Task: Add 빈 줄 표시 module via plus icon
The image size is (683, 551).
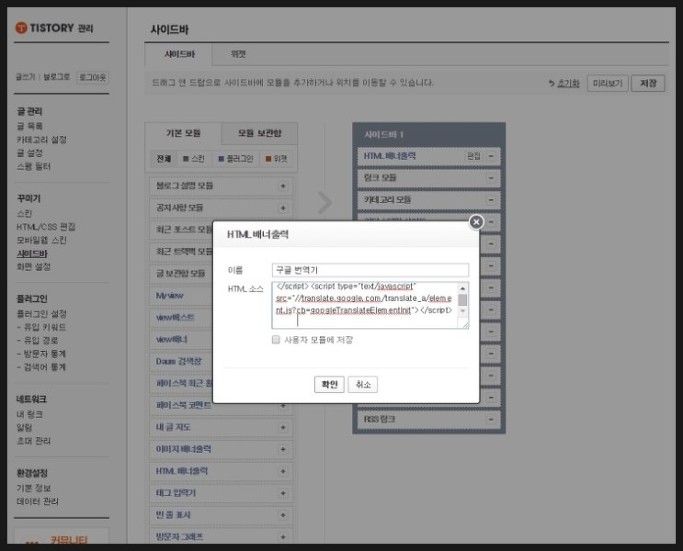Action: pyautogui.click(x=283, y=515)
